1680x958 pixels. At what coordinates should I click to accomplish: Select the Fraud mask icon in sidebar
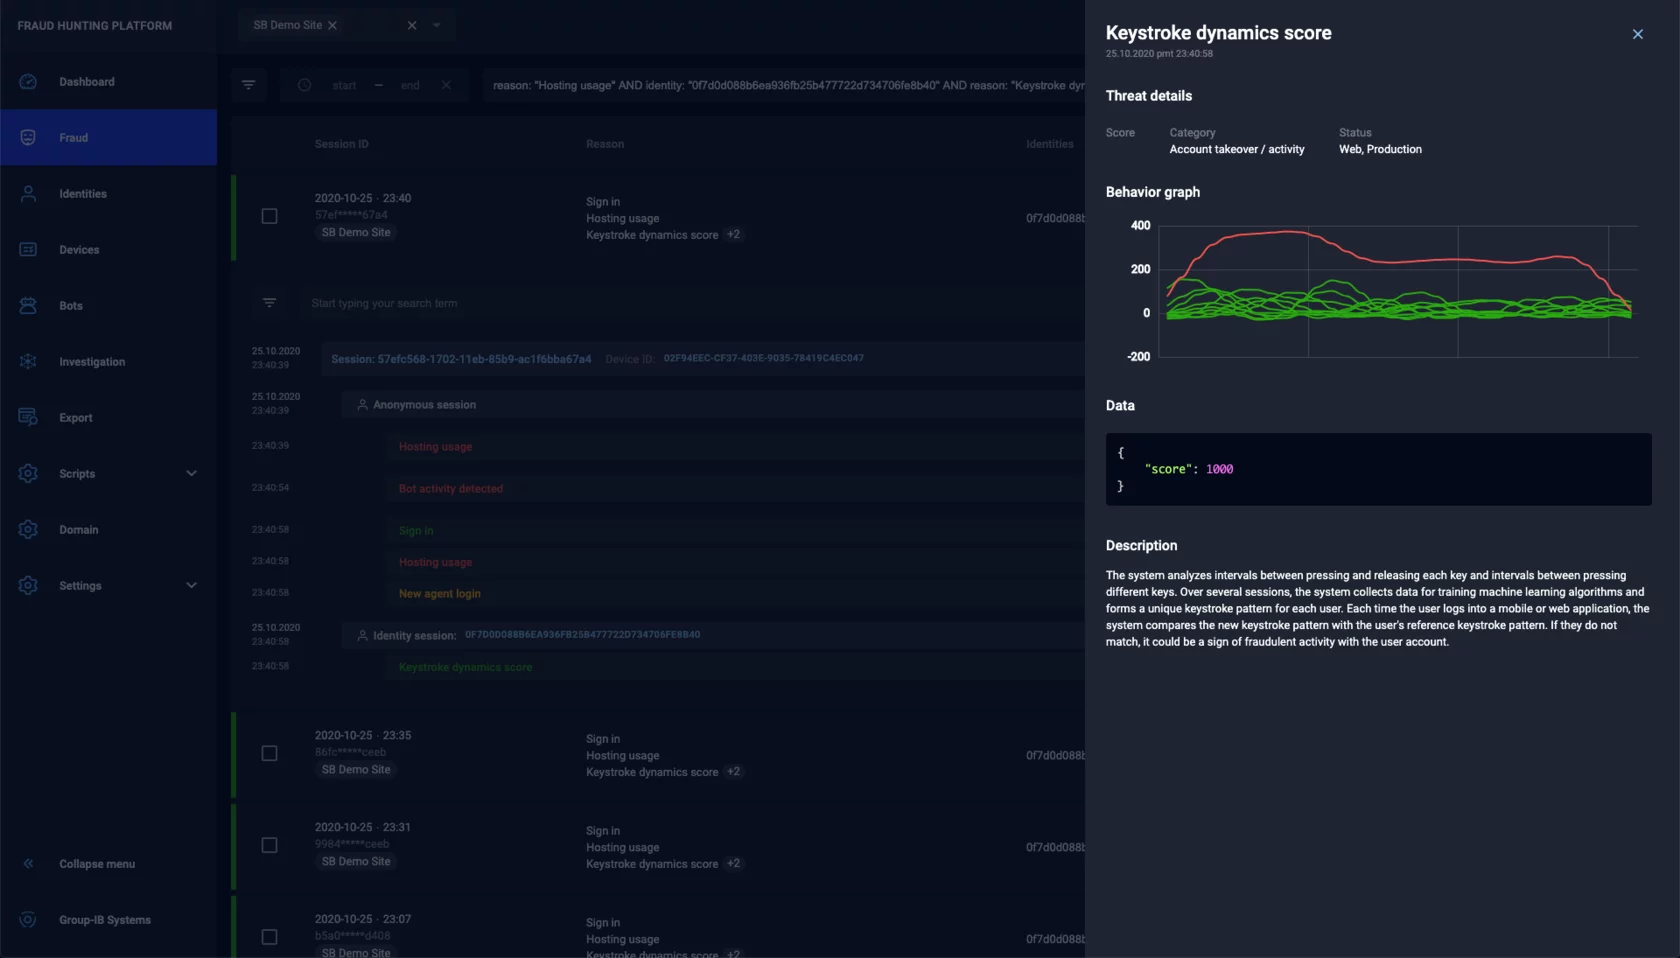27,137
